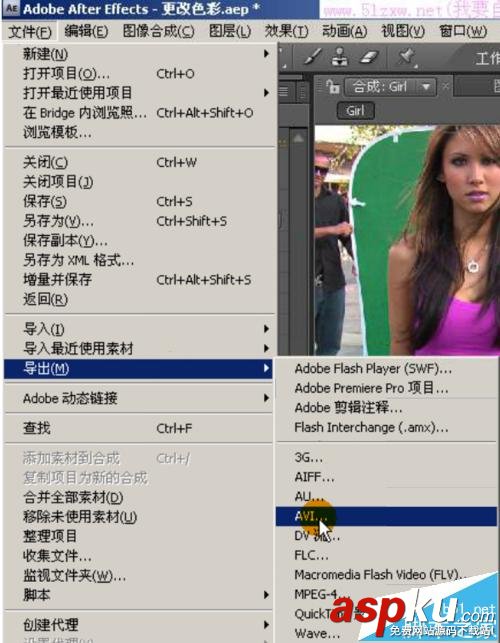Export as Flash Interchange (.amx)...
The image size is (500, 643).
tap(386, 427)
